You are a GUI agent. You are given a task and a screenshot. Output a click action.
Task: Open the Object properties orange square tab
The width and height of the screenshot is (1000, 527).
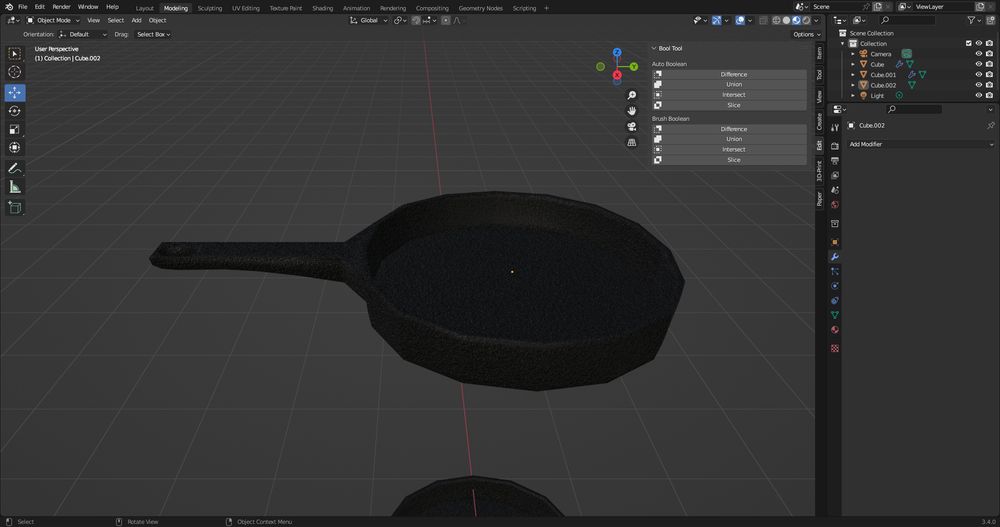click(835, 242)
